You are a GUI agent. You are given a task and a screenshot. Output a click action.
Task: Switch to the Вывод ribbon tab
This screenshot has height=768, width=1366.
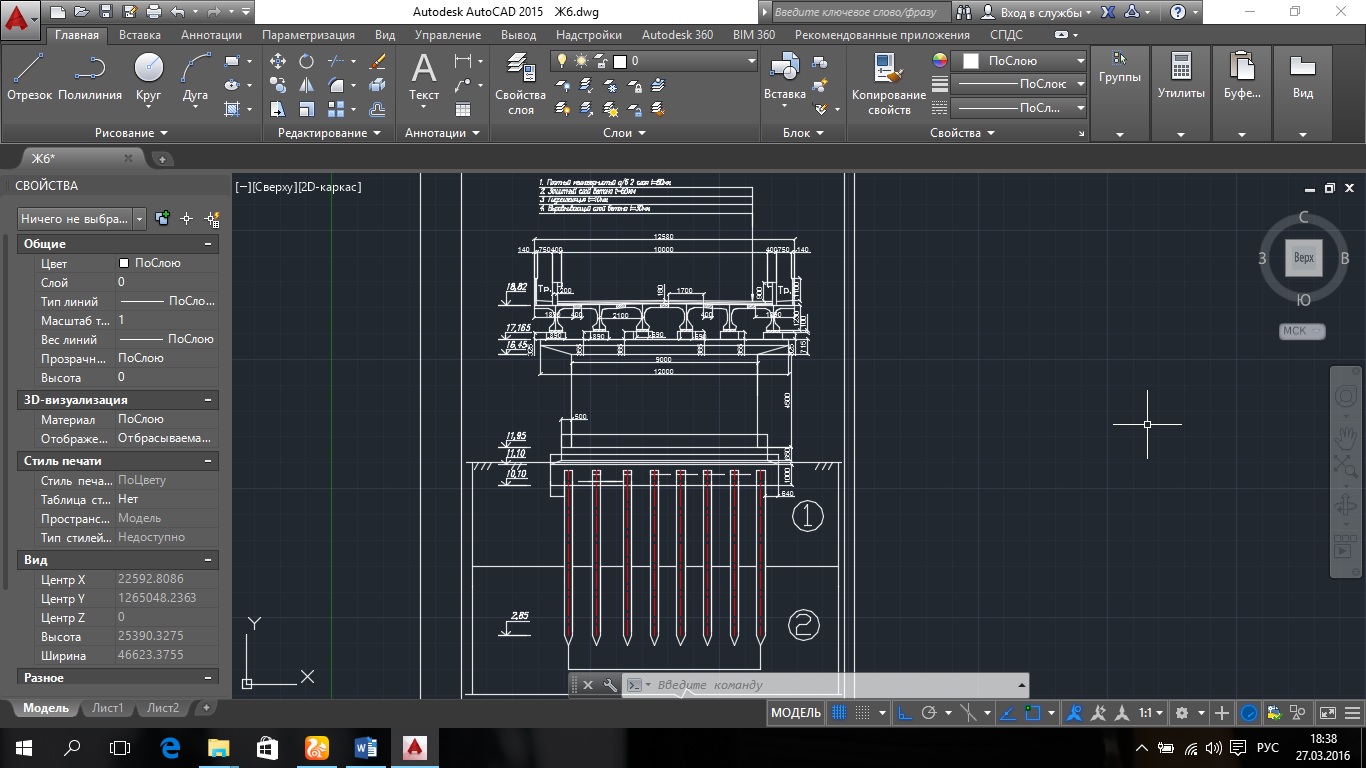point(518,34)
